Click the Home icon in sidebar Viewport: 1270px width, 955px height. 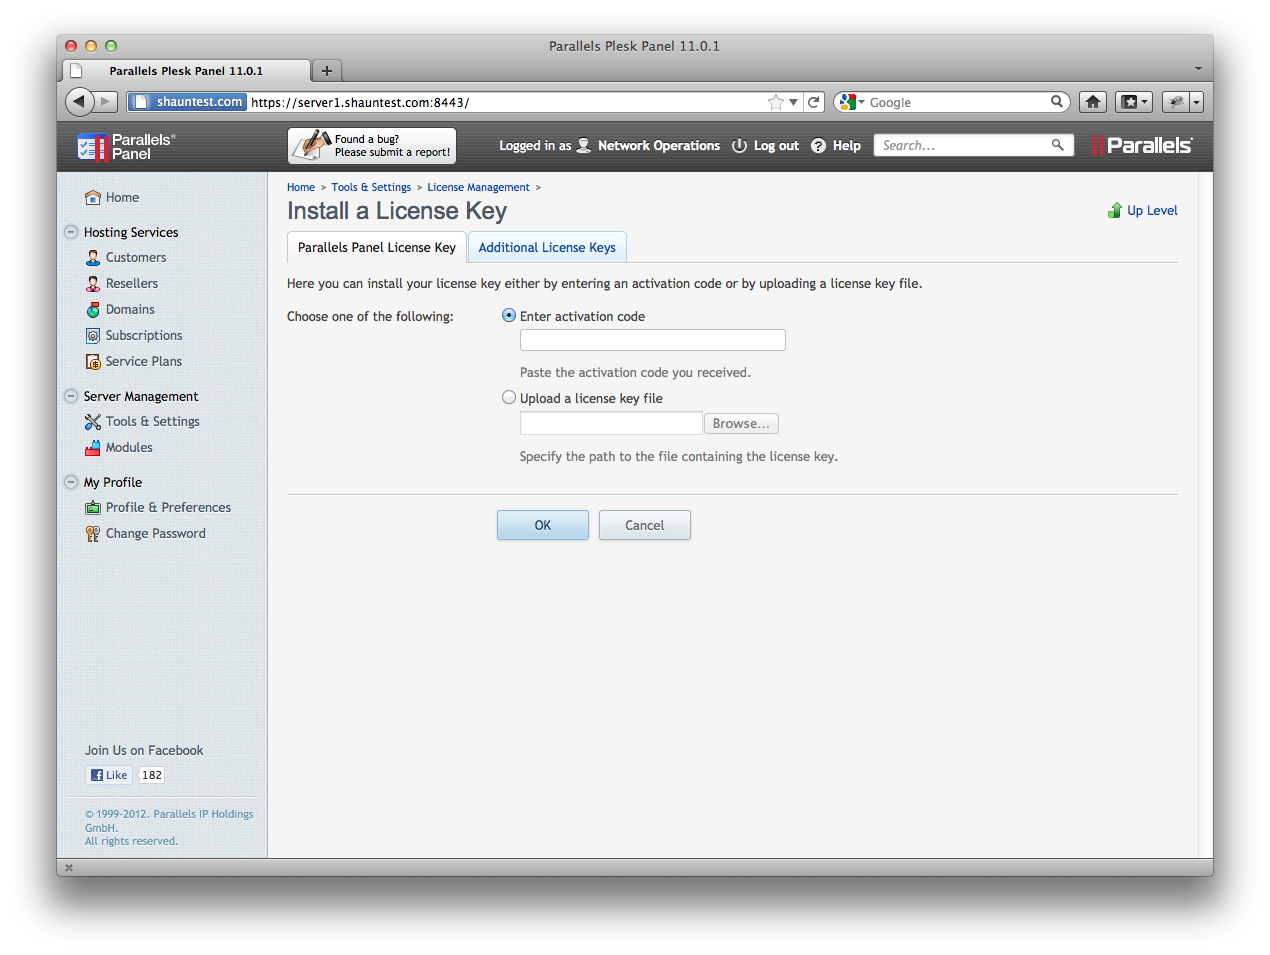(93, 198)
